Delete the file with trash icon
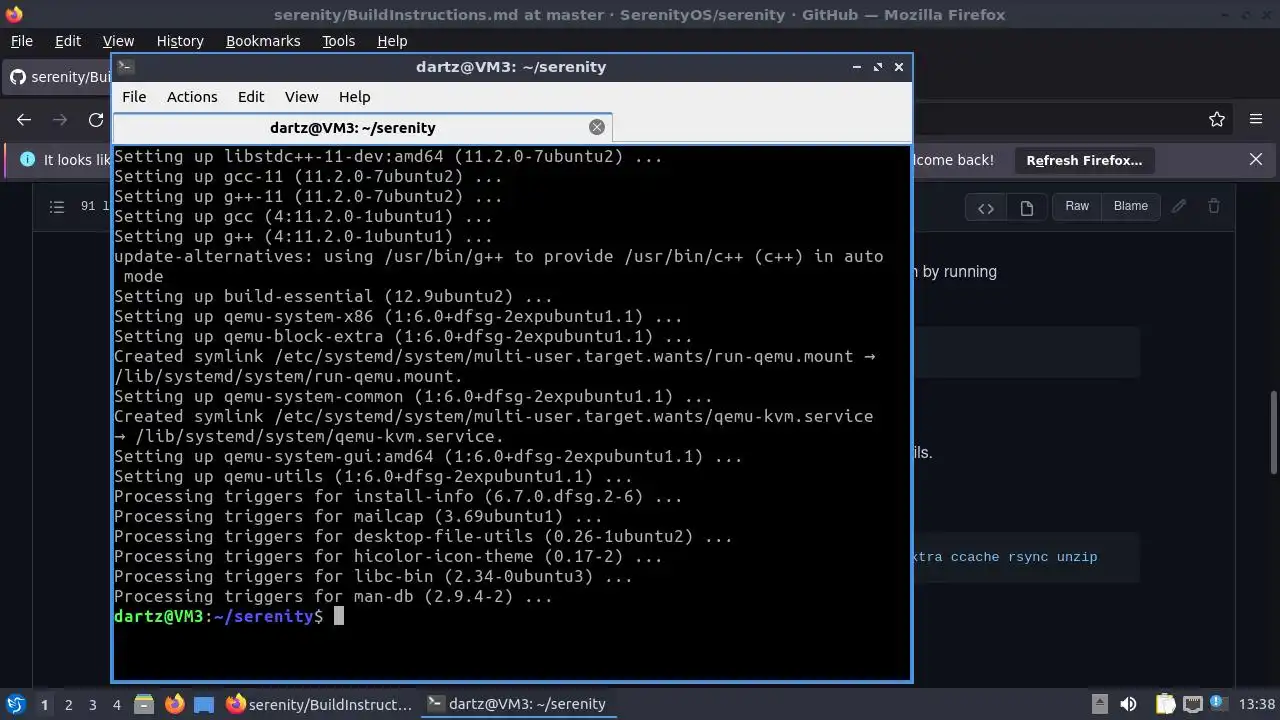This screenshot has width=1280, height=720. (1214, 206)
